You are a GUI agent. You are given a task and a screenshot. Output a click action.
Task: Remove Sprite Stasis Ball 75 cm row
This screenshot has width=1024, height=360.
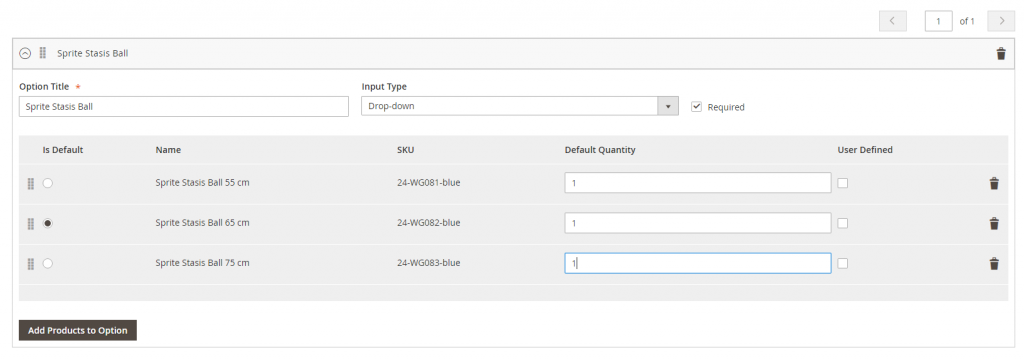(x=994, y=264)
